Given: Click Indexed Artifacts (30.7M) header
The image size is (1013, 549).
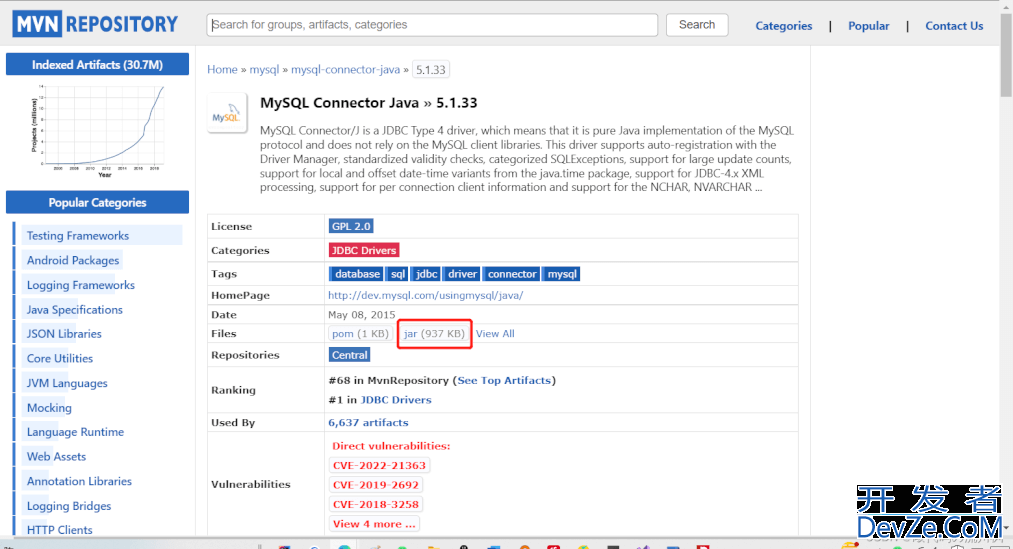Looking at the screenshot, I should 98,65.
